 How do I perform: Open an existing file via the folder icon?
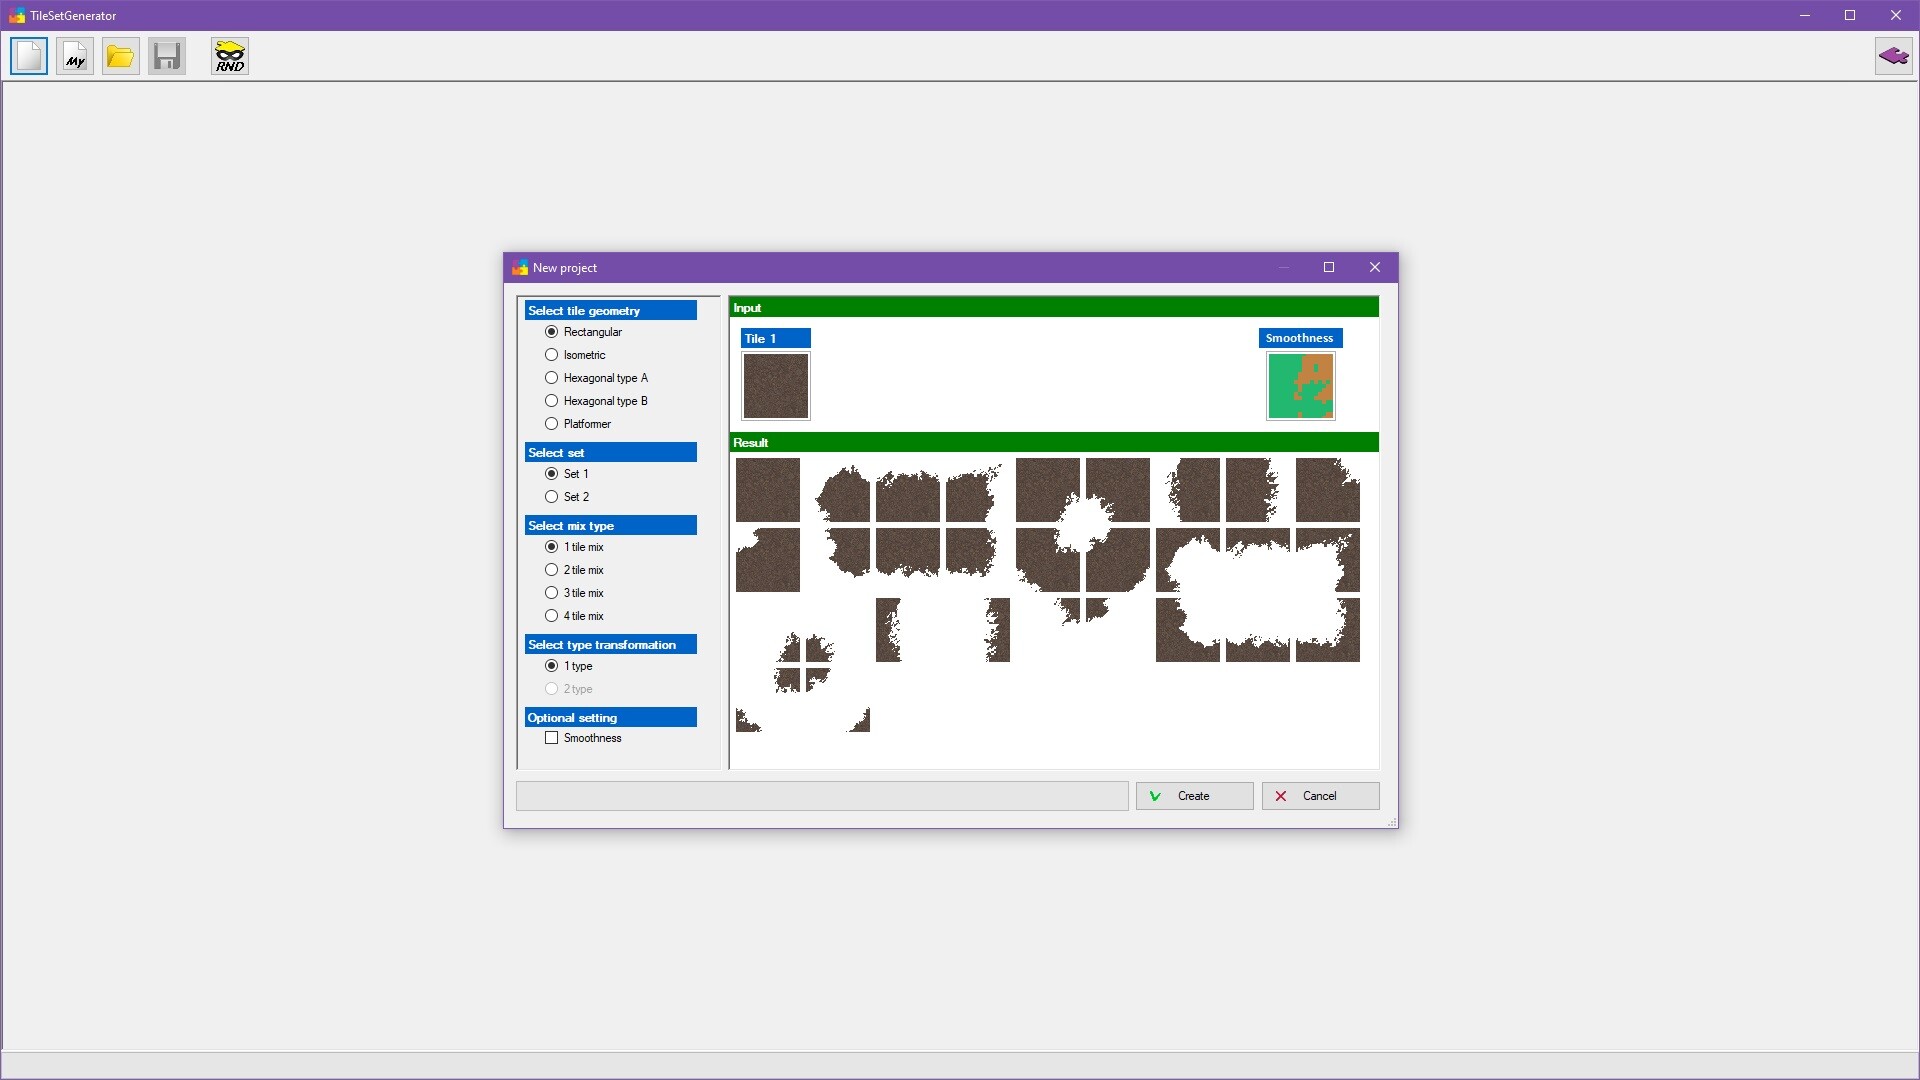[x=120, y=56]
